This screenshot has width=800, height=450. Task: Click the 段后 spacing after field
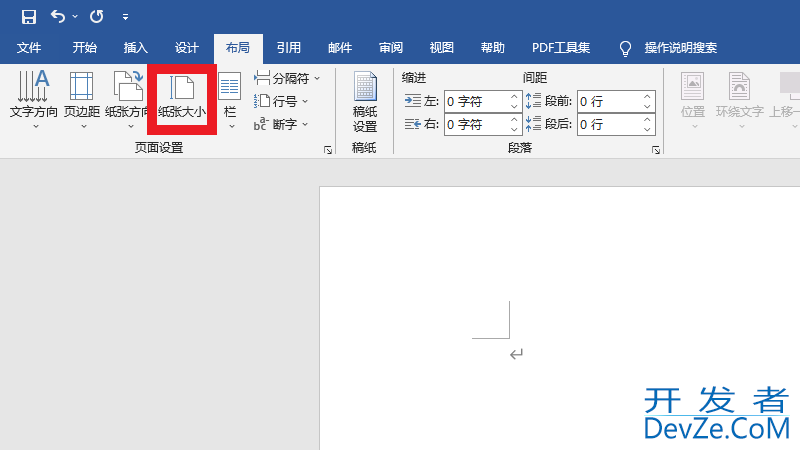[x=609, y=124]
